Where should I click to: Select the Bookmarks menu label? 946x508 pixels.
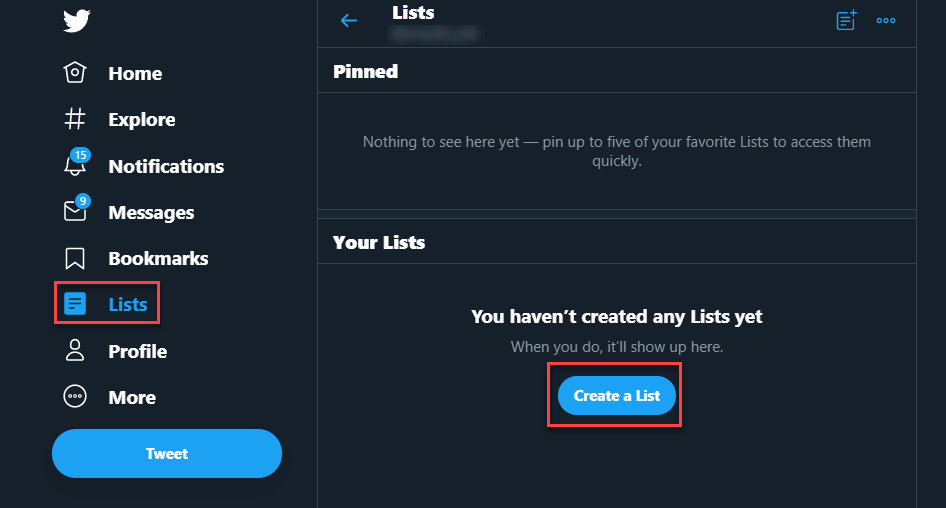158,258
